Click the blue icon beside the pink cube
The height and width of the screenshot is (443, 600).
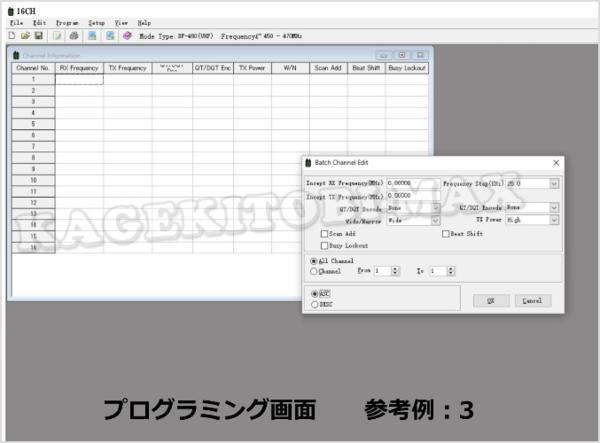(x=110, y=36)
